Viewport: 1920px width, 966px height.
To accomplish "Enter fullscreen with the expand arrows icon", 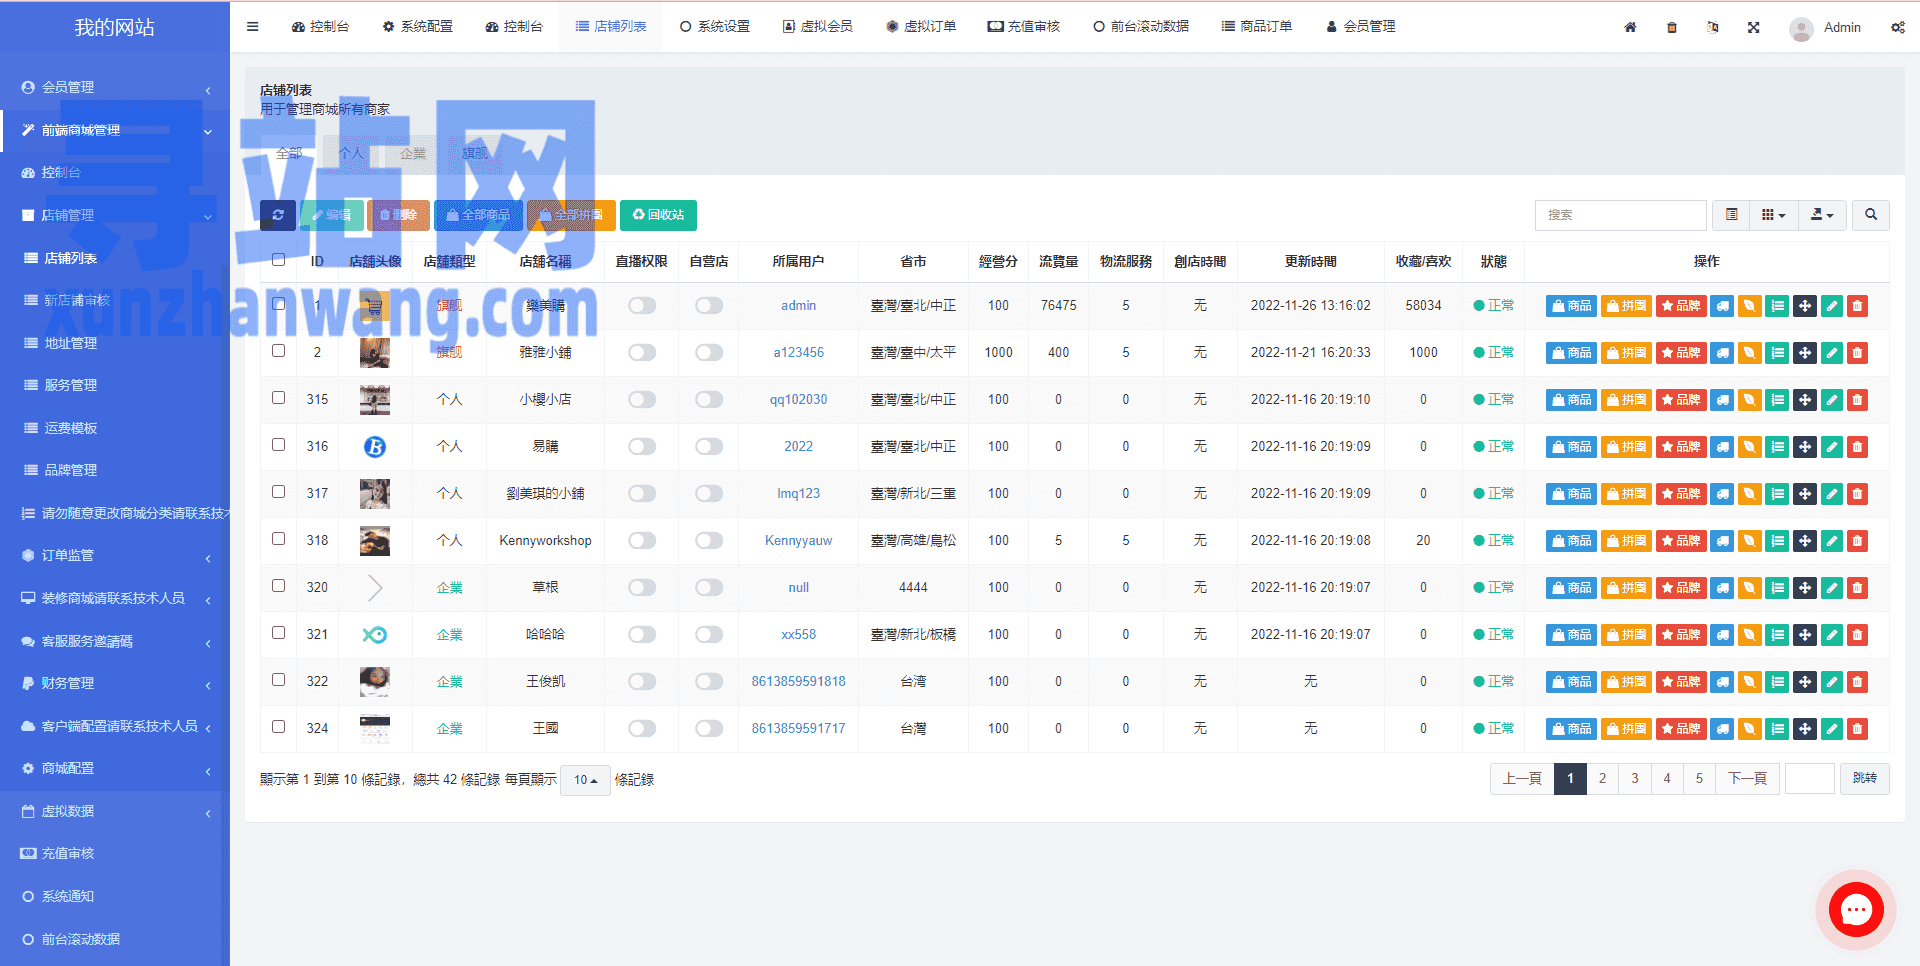I will point(1753,27).
